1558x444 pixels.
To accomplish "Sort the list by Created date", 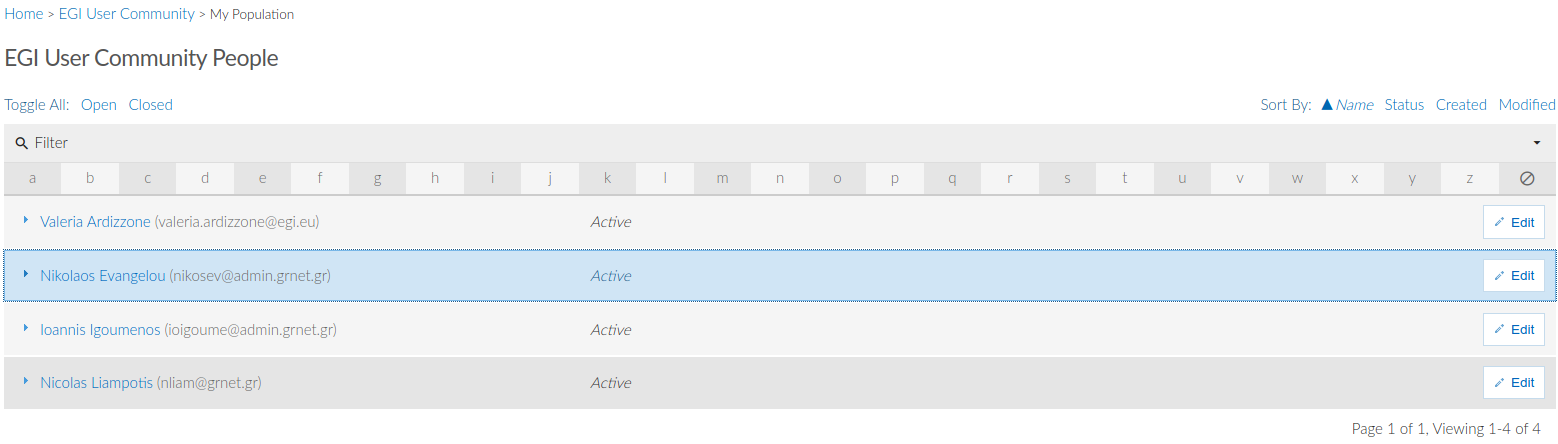I will 1461,105.
